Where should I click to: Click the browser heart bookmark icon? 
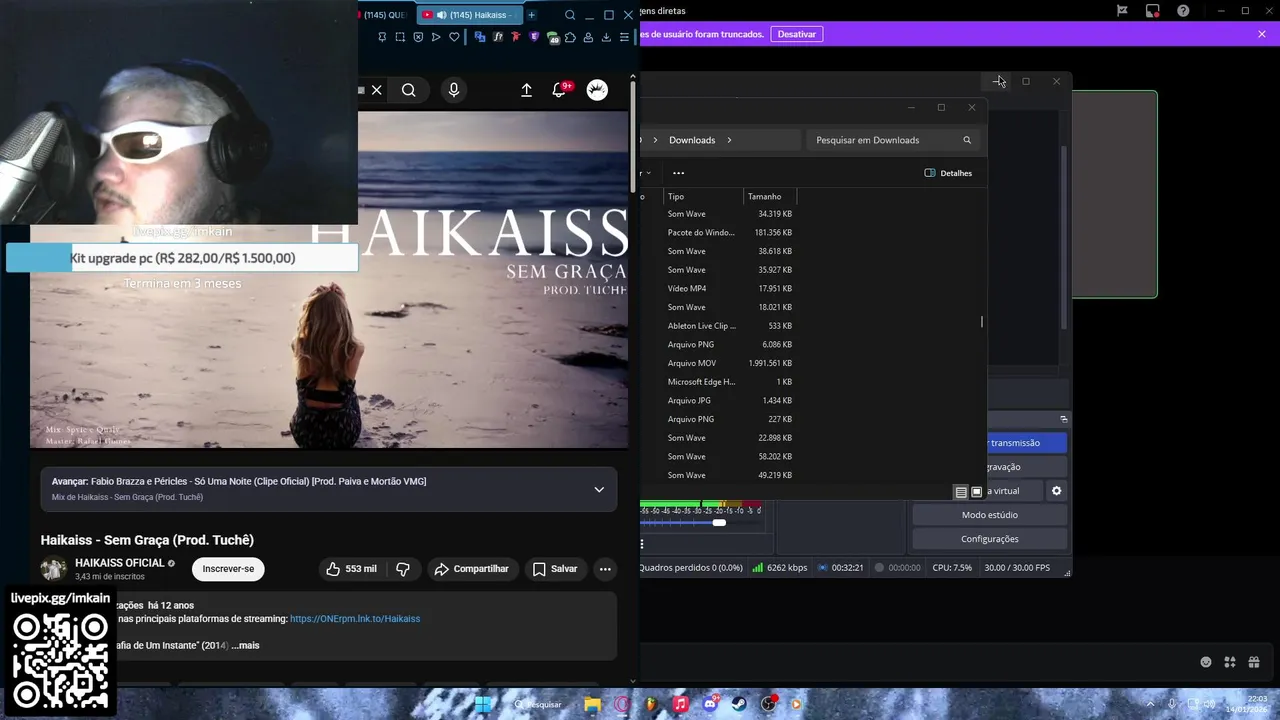point(454,37)
